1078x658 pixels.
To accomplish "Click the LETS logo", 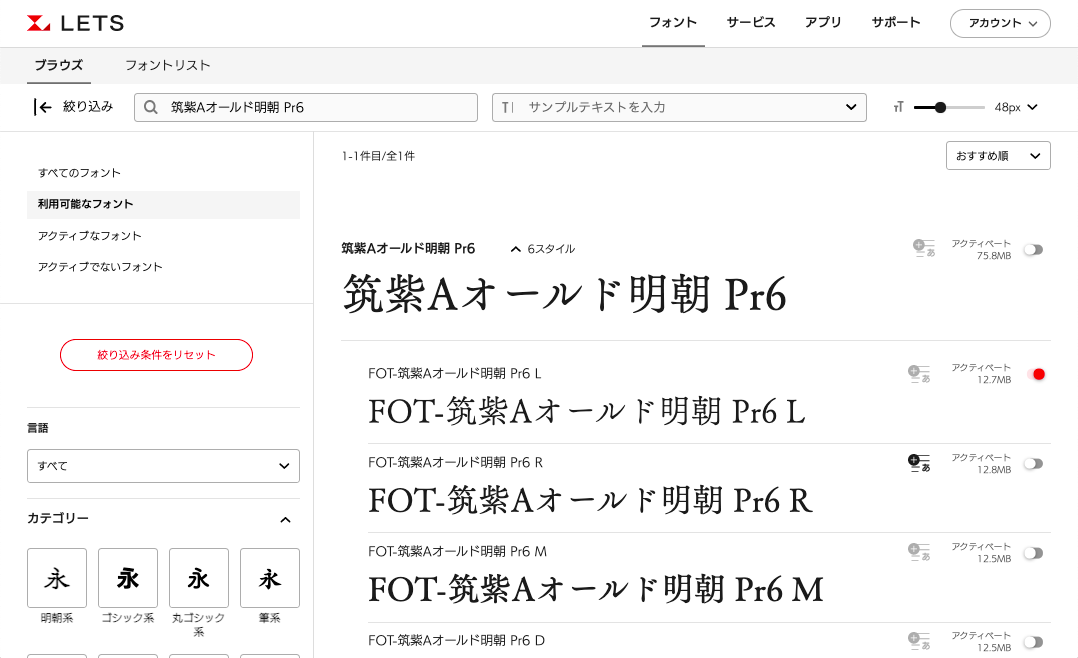I will point(76,23).
